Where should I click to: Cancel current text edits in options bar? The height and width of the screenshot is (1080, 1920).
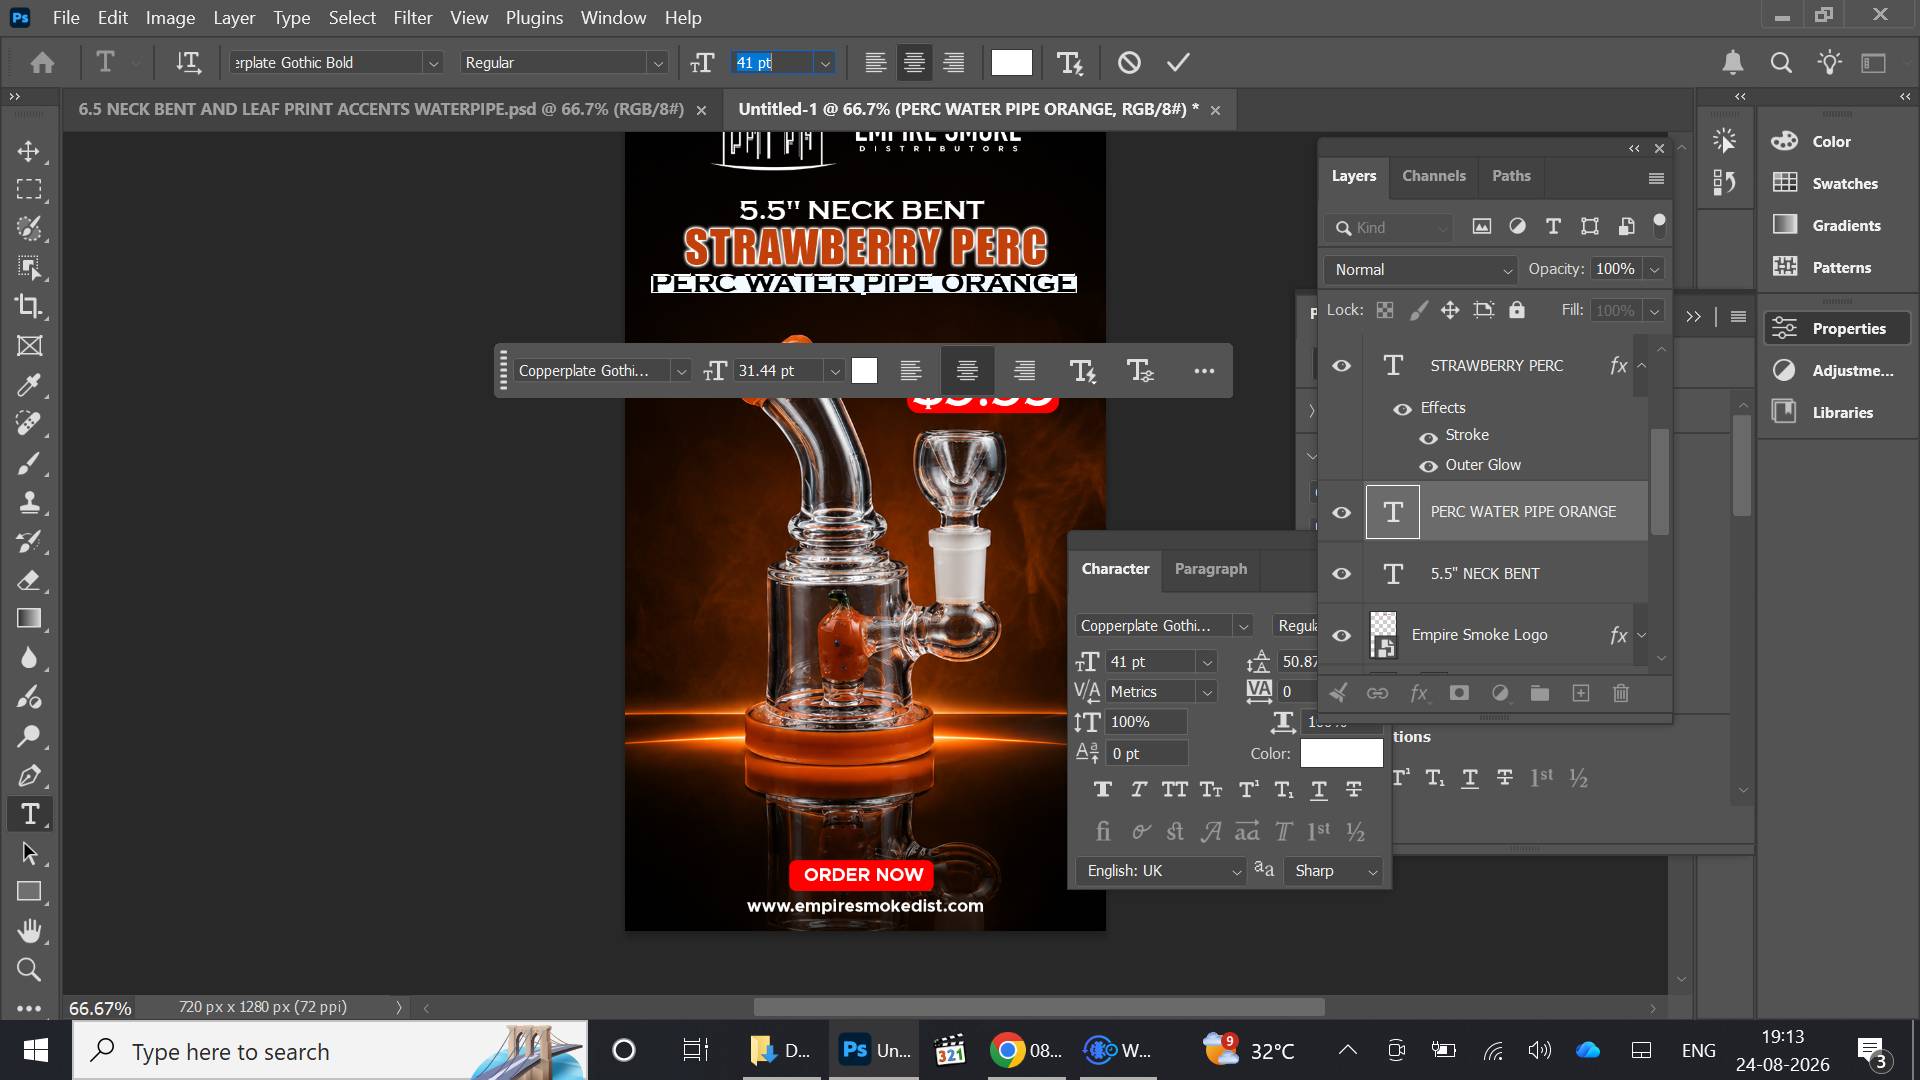[1129, 62]
